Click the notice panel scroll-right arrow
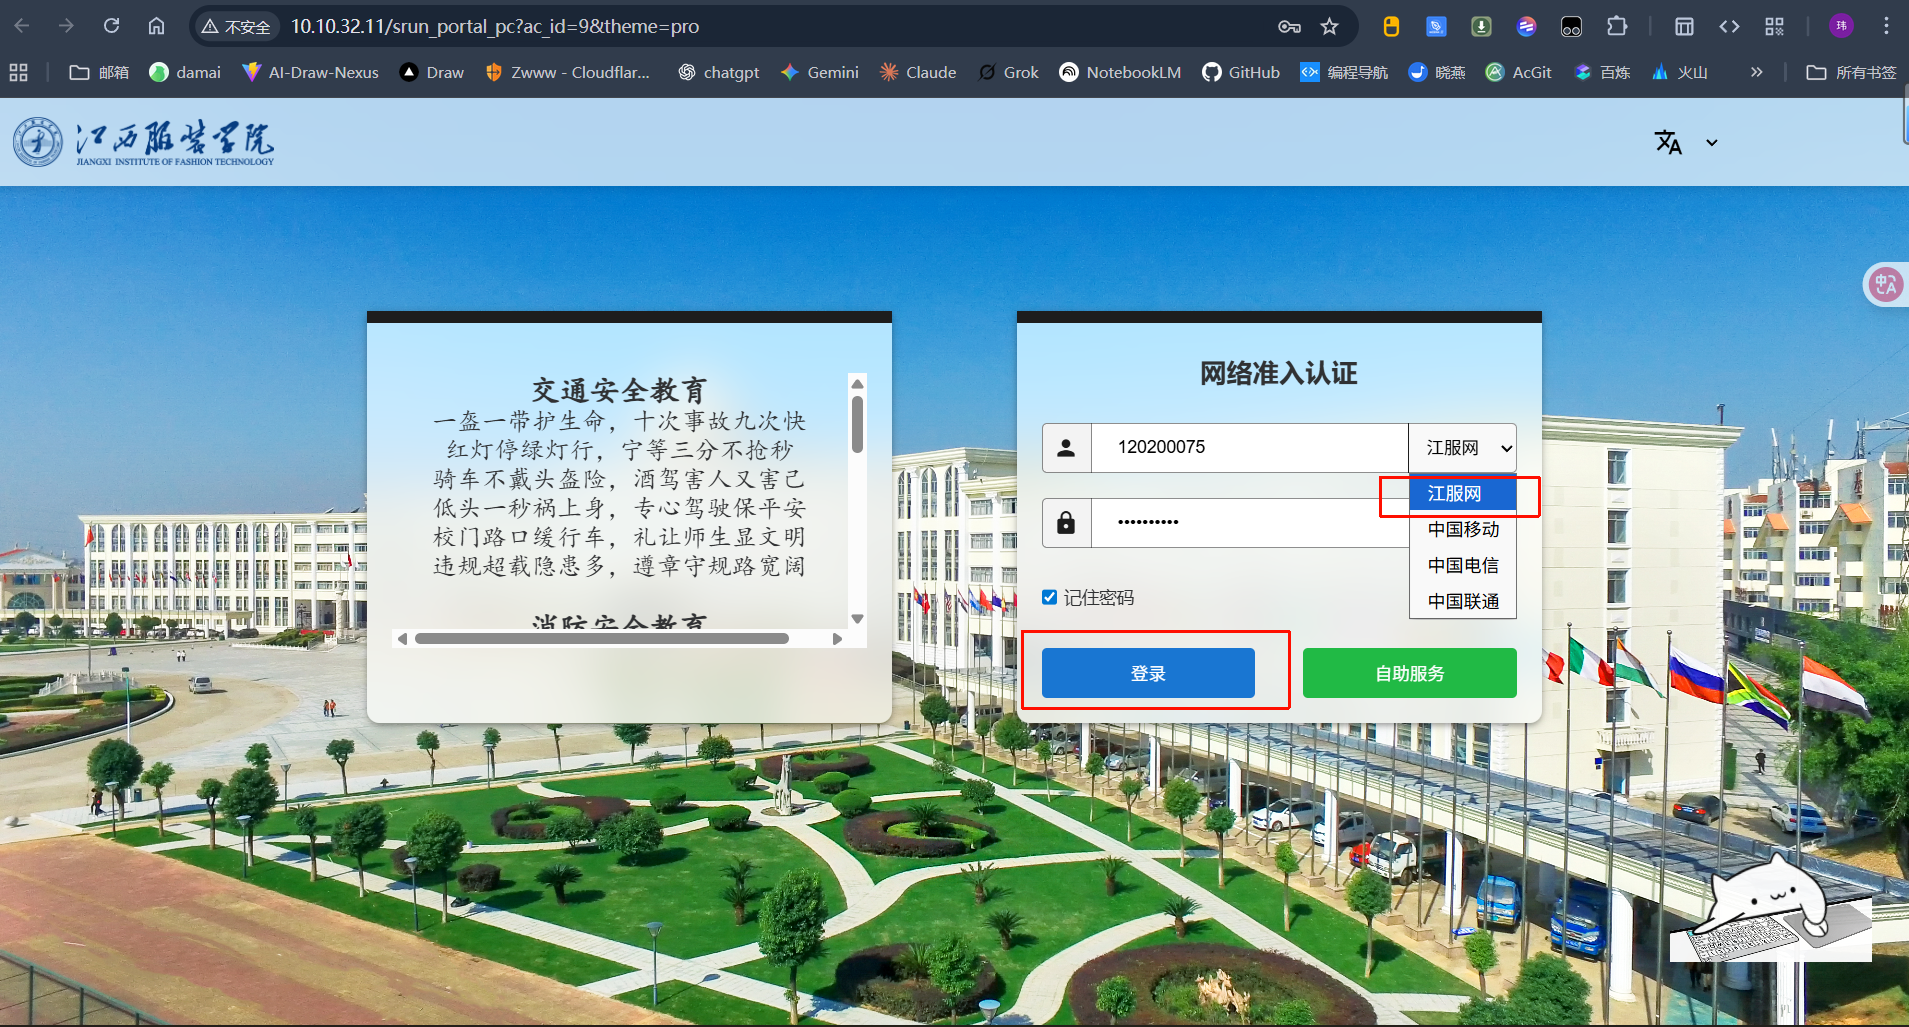 pos(837,639)
